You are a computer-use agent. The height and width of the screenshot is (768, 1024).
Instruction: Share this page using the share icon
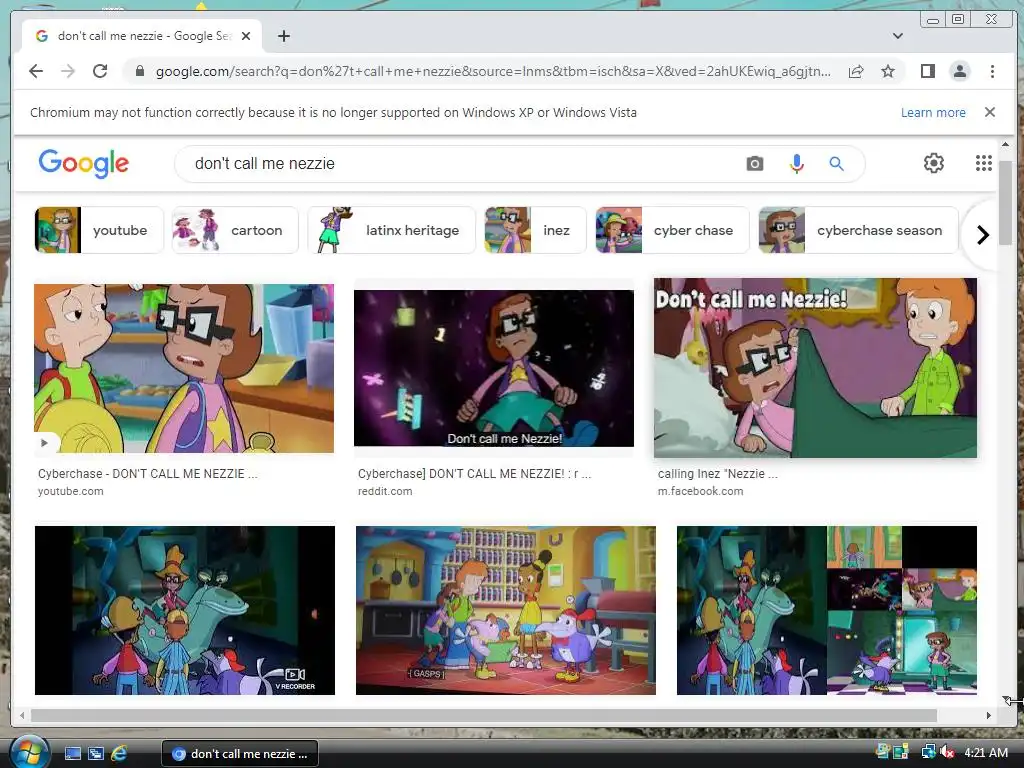pos(856,71)
